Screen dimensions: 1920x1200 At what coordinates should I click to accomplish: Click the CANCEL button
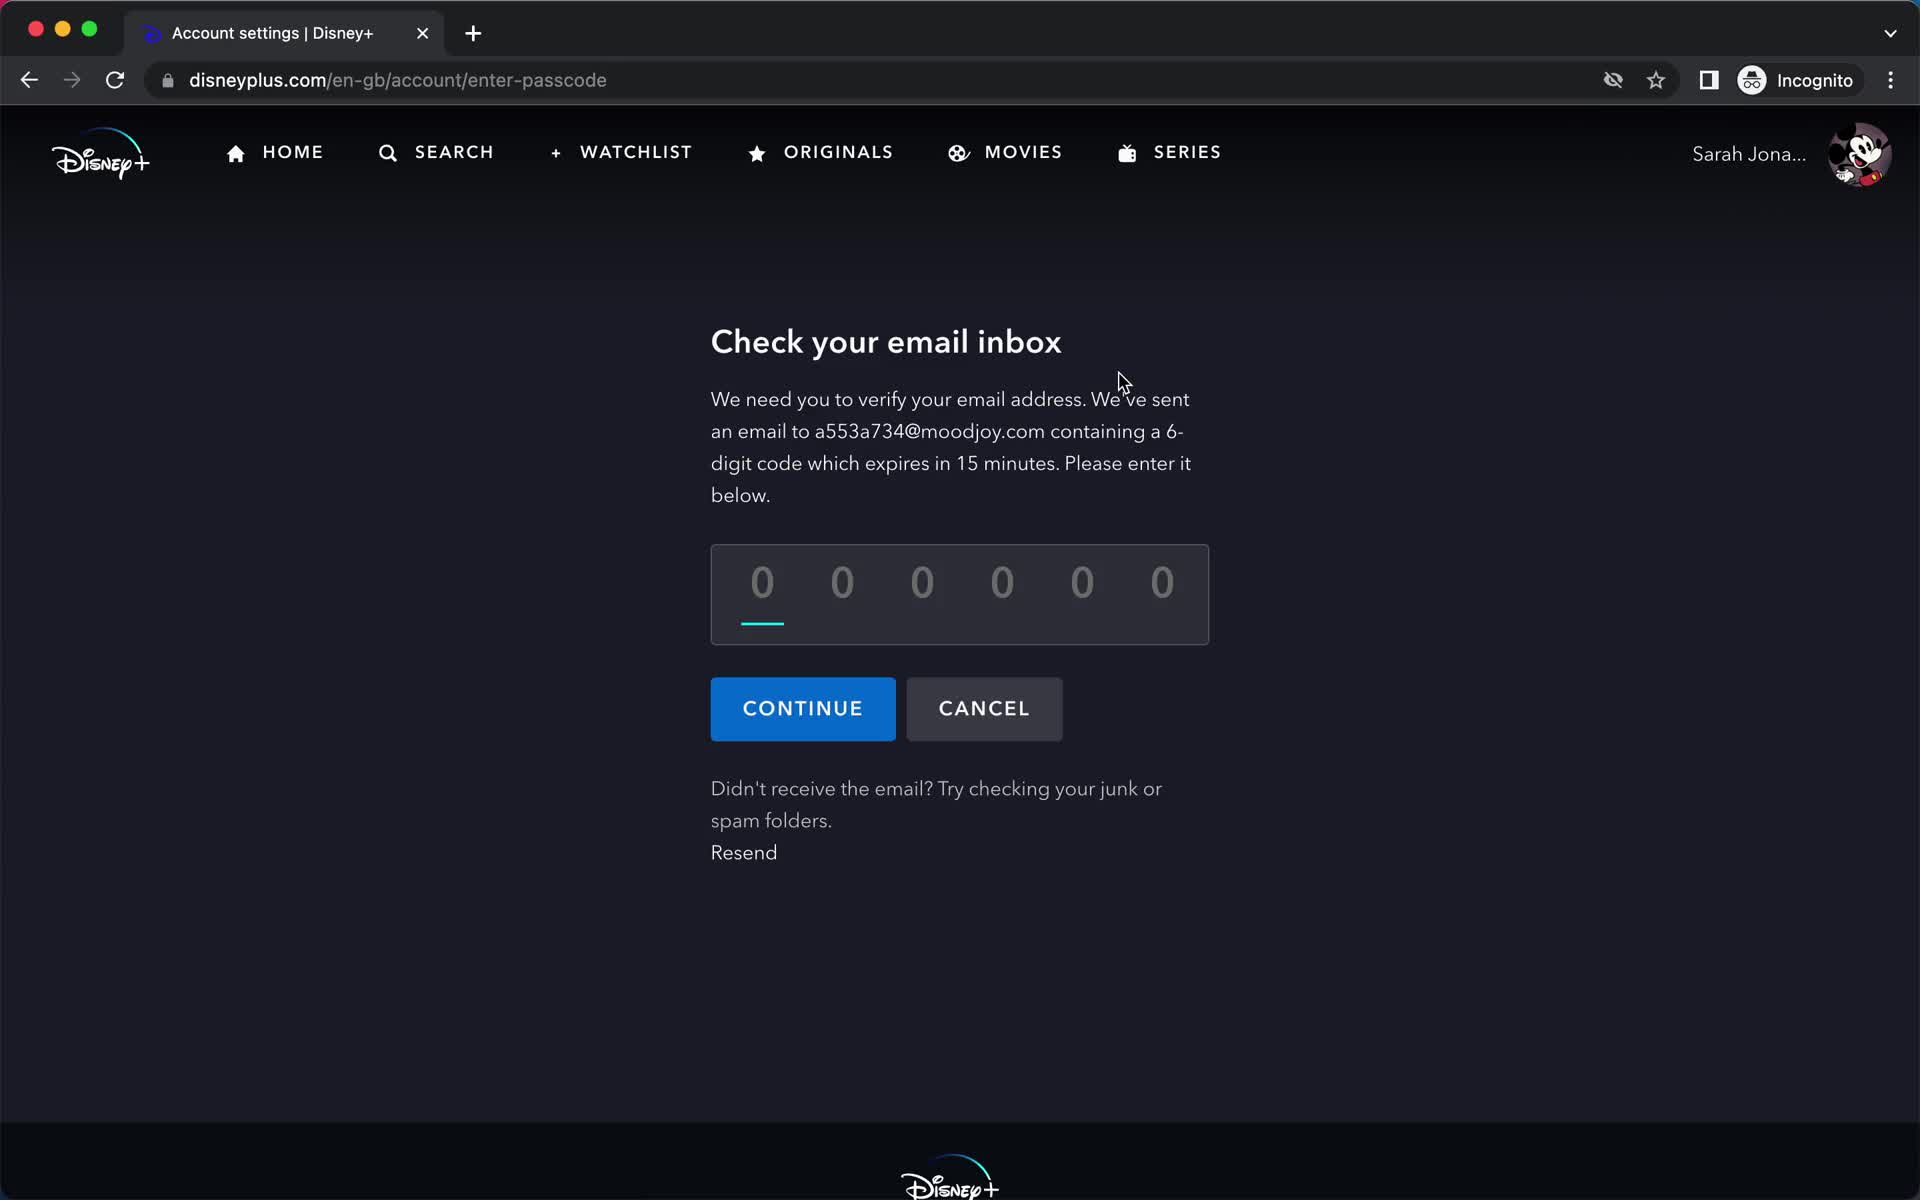(984, 709)
